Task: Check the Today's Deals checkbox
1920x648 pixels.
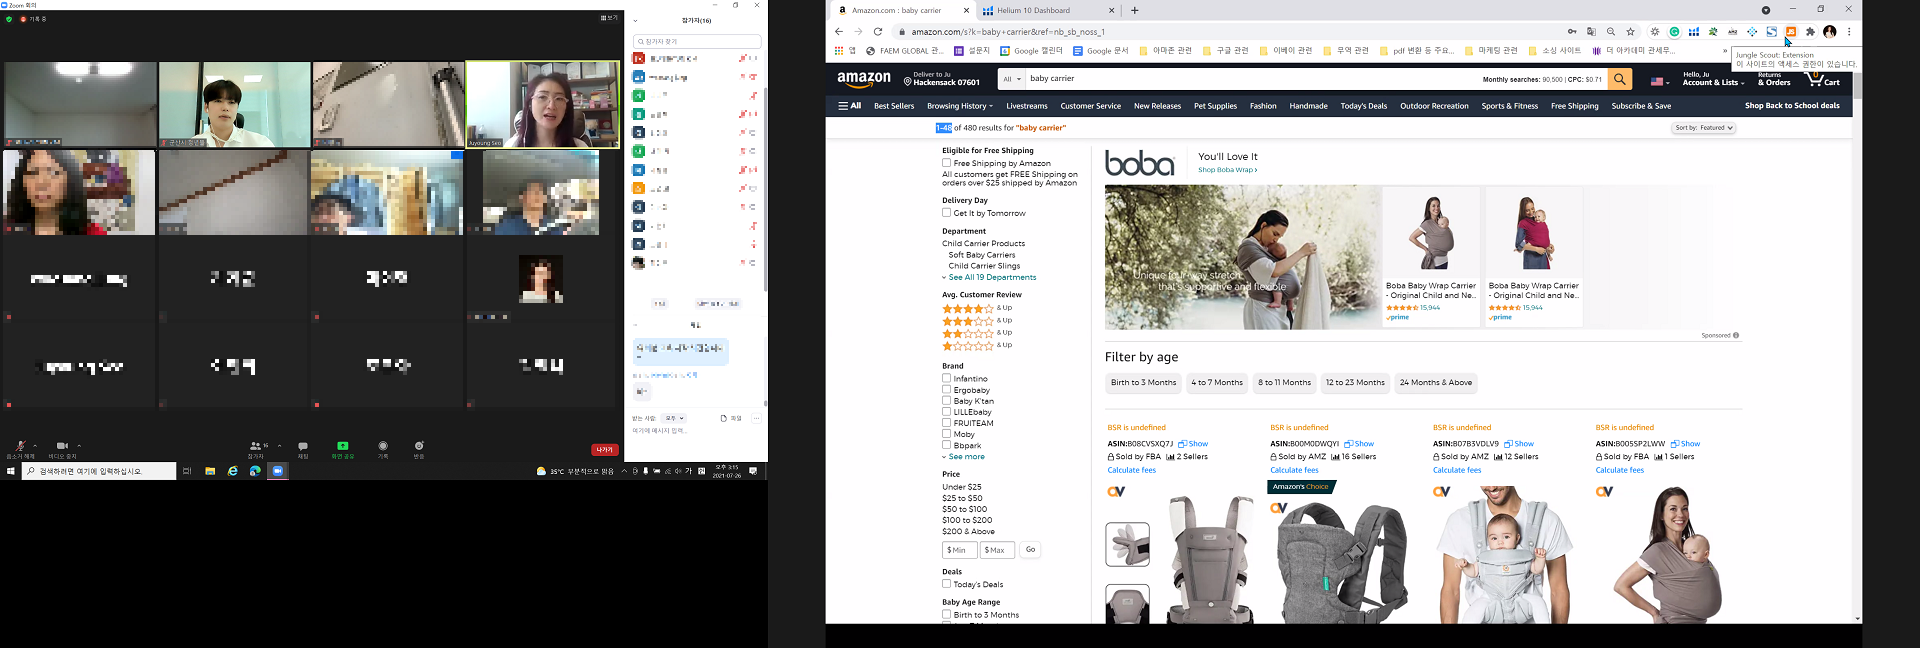Action: tap(946, 584)
